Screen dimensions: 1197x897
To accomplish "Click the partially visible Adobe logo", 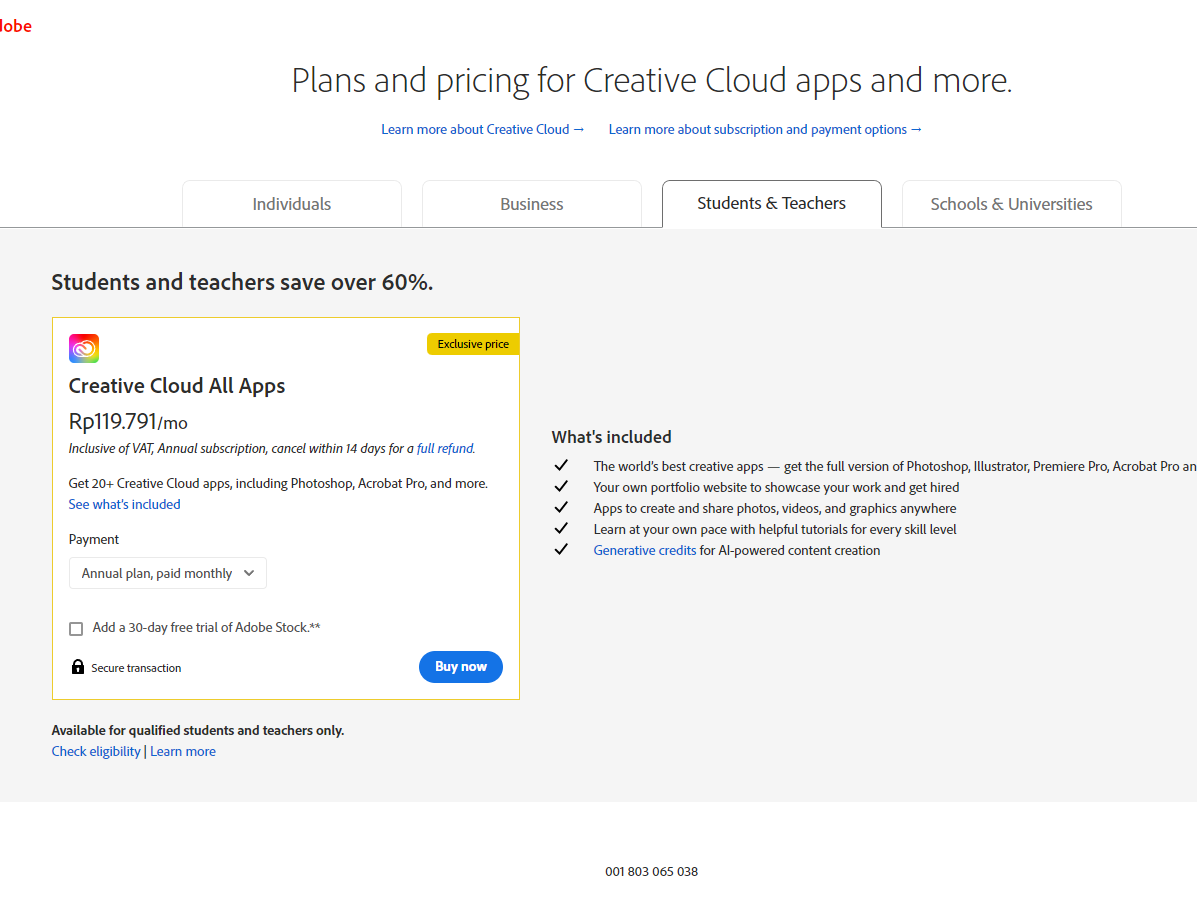I will (x=15, y=26).
